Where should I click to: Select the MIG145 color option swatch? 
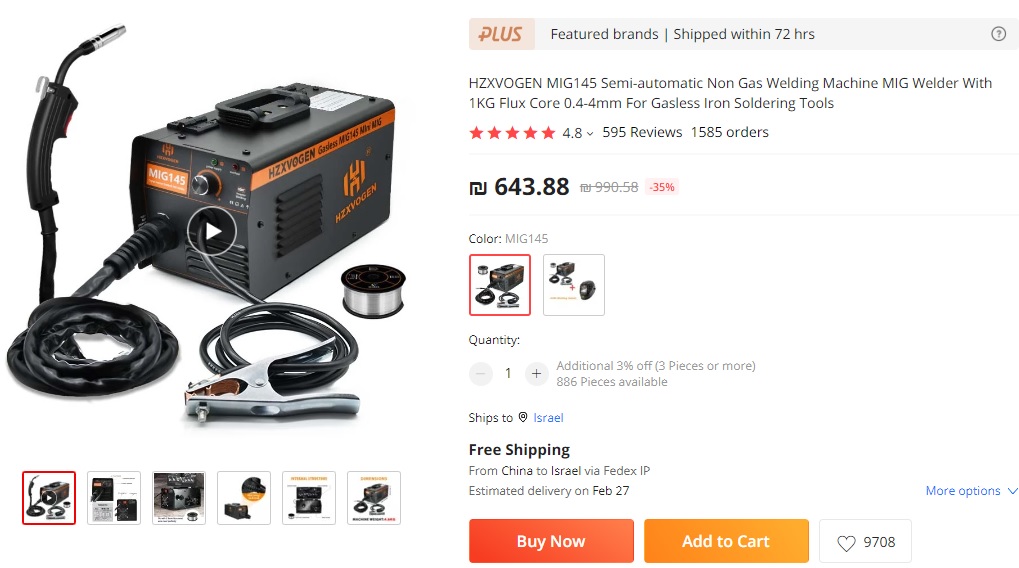500,285
